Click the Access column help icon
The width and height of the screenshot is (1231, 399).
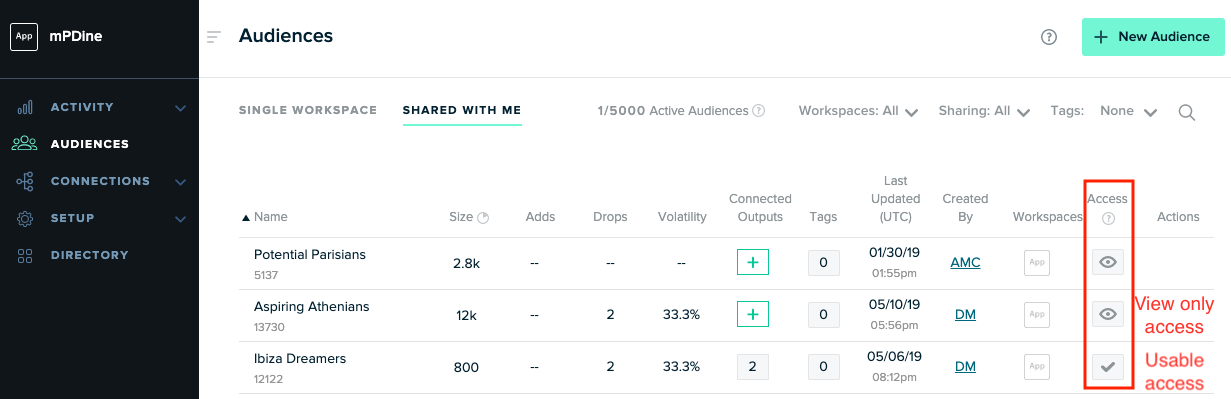pos(1108,218)
